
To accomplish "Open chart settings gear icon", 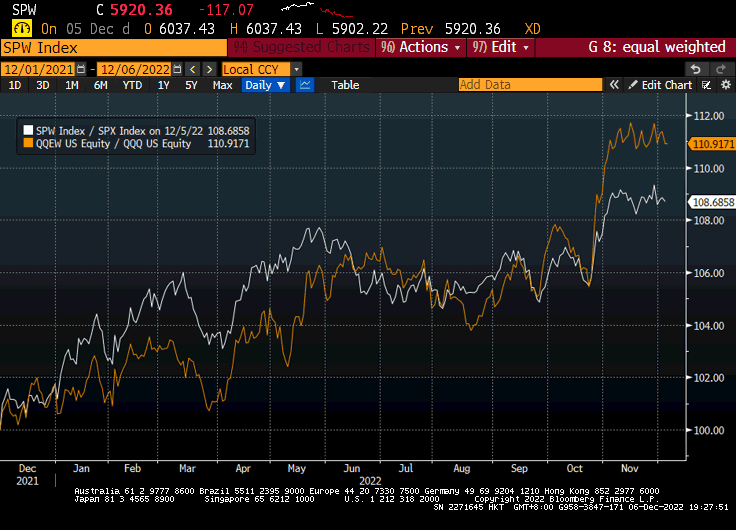I will coord(726,85).
